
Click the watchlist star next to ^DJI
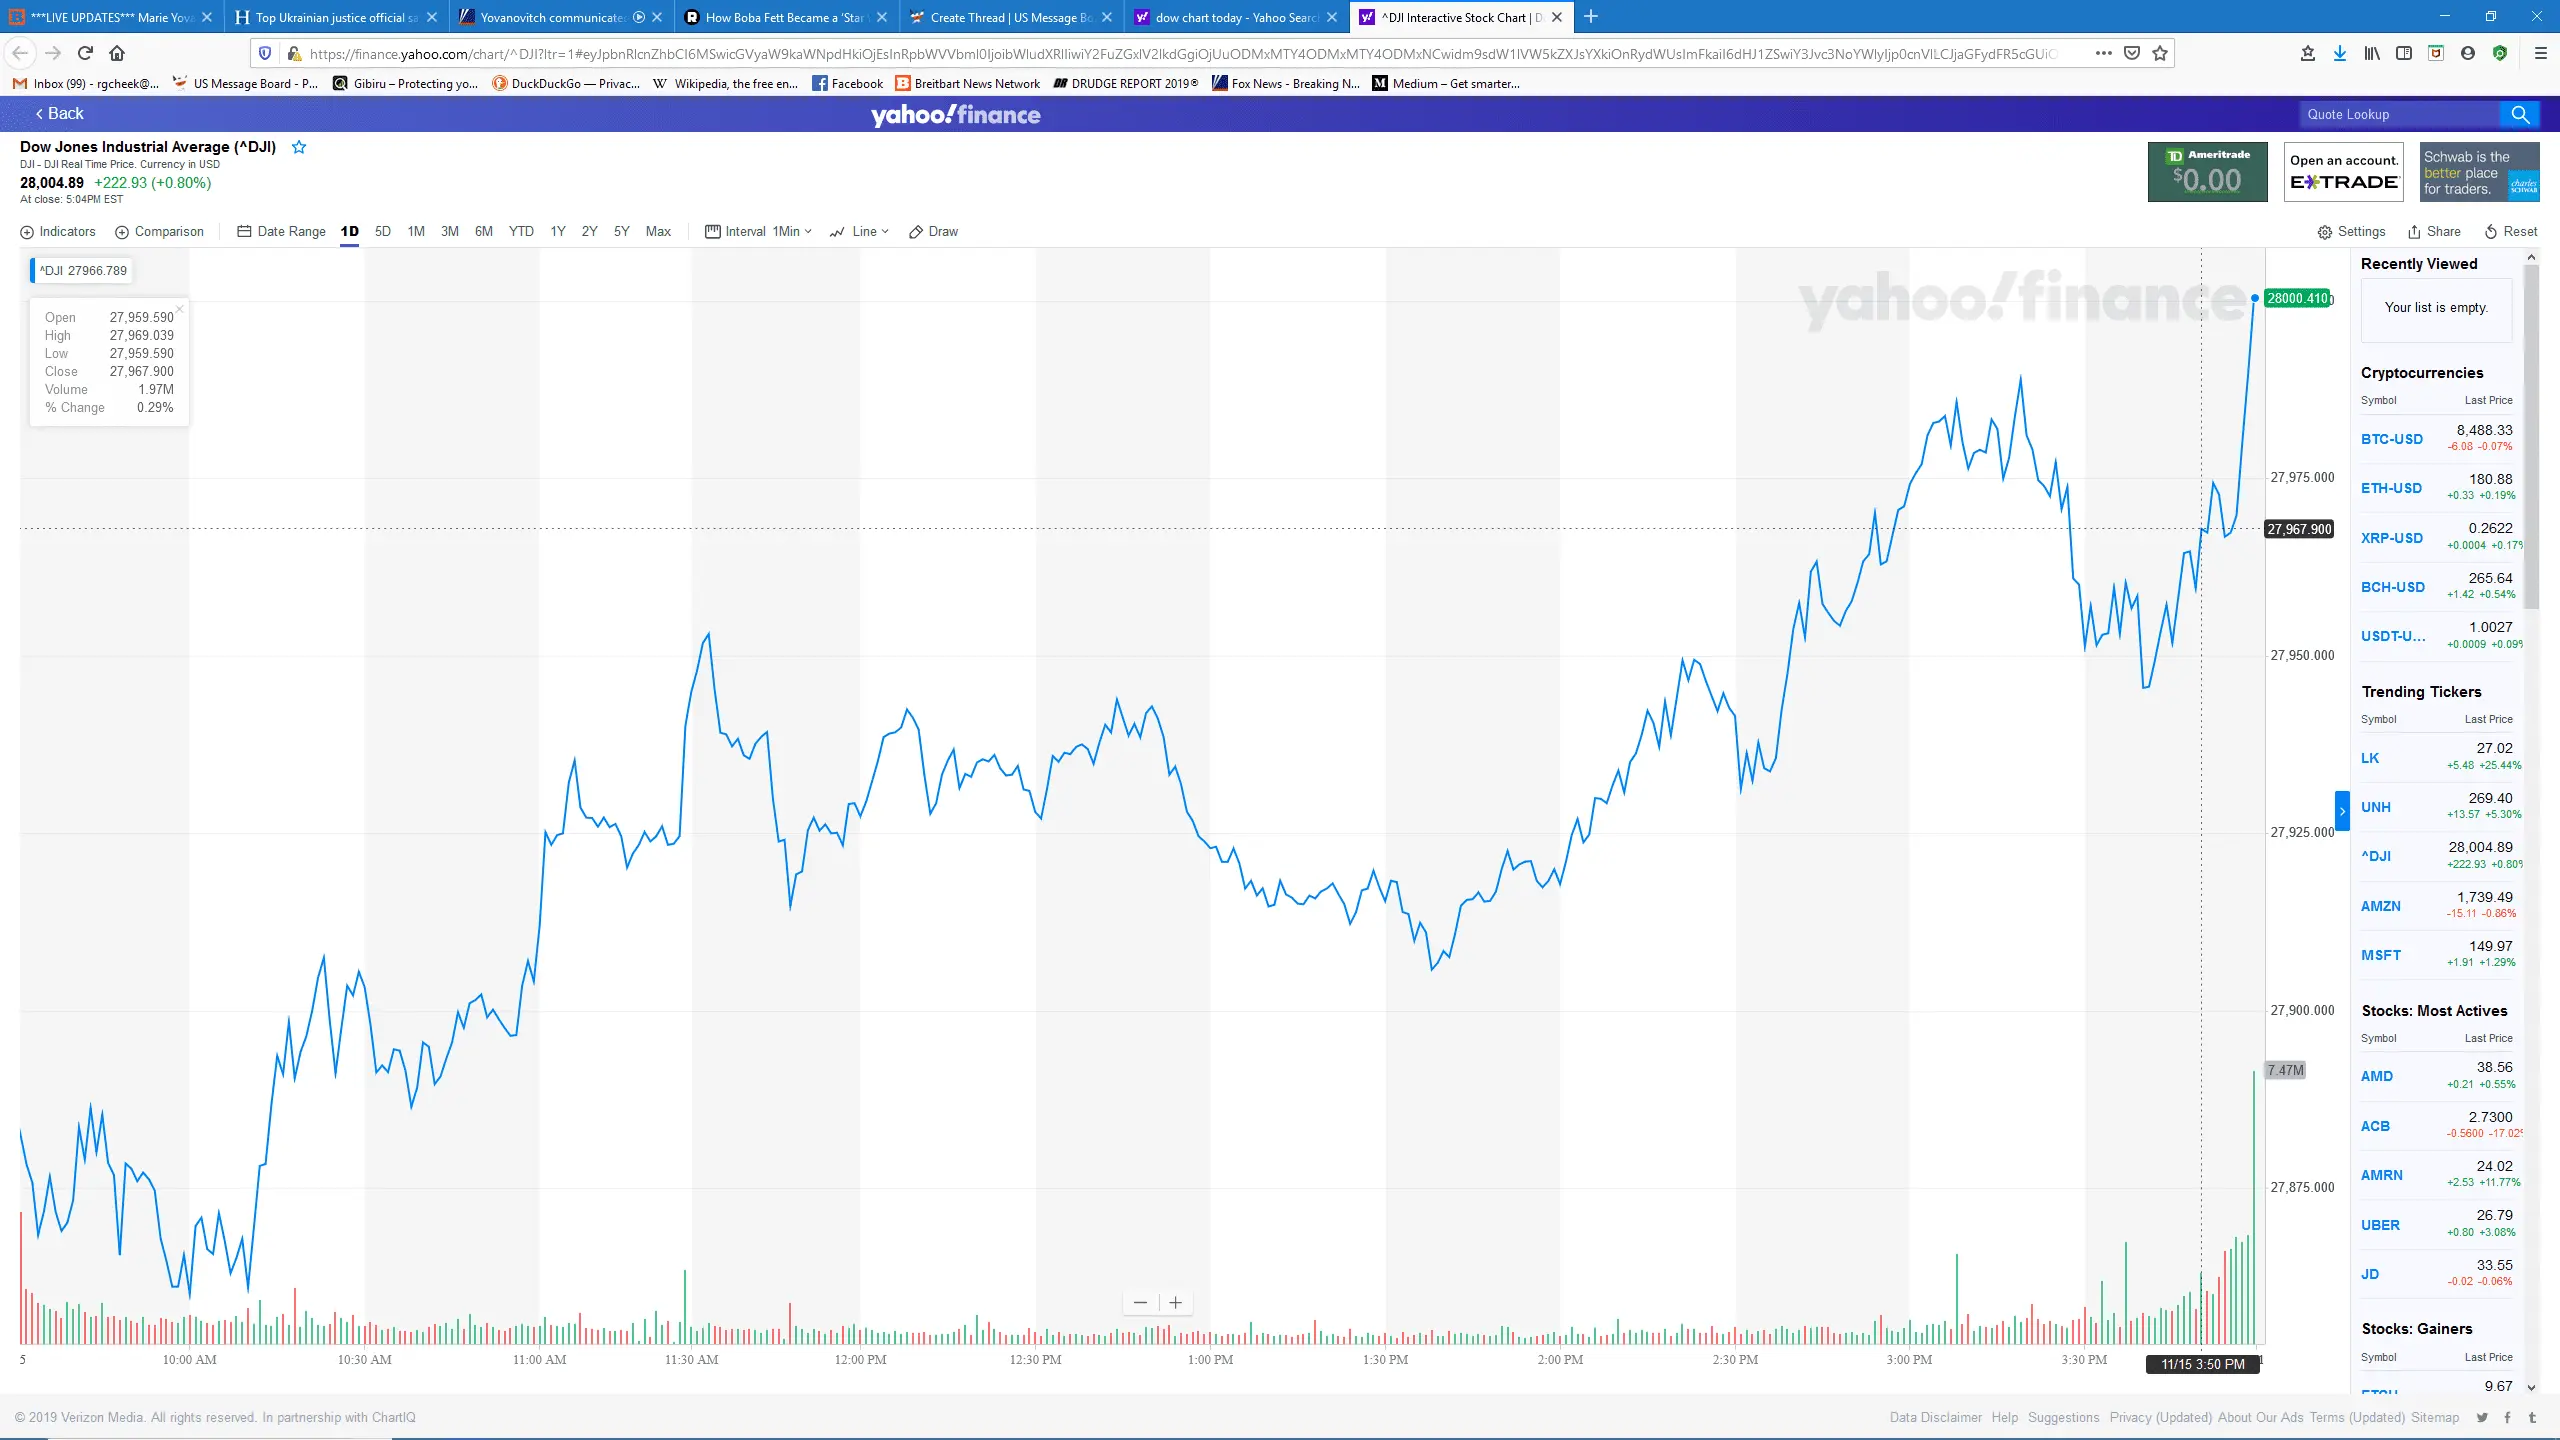click(x=298, y=147)
